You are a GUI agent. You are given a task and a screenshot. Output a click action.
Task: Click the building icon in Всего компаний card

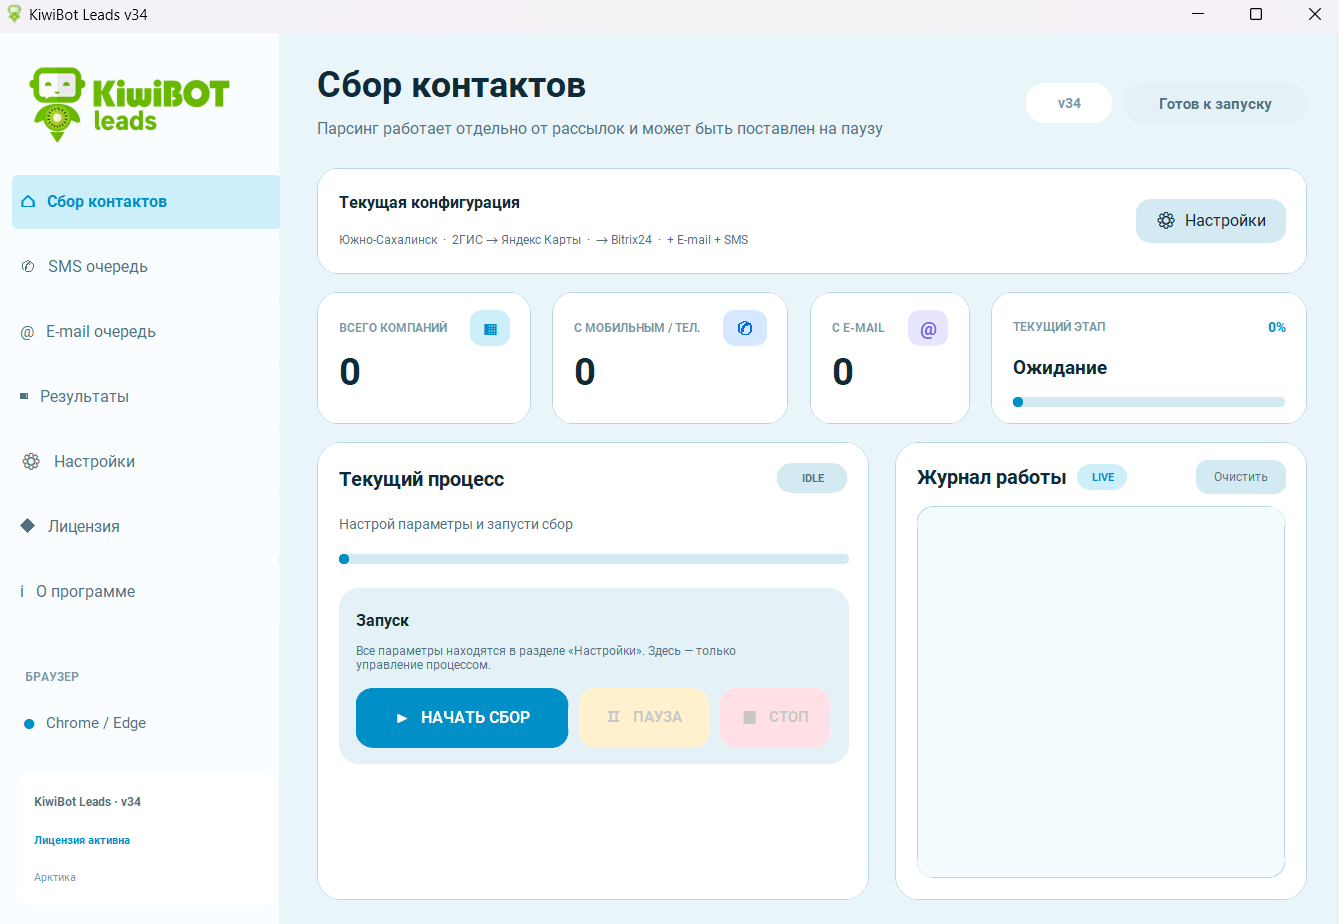[x=490, y=328]
